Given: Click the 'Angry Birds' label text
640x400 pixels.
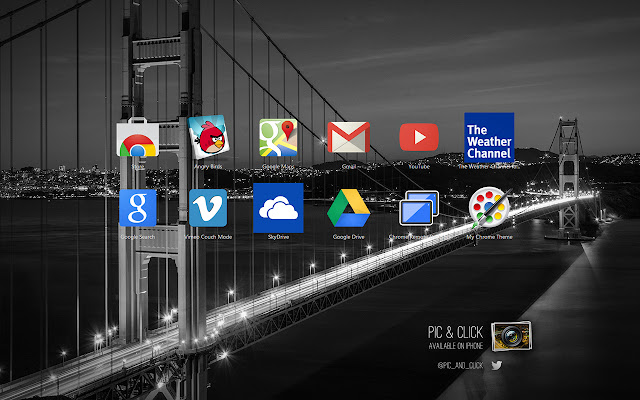Looking at the screenshot, I should 208,167.
